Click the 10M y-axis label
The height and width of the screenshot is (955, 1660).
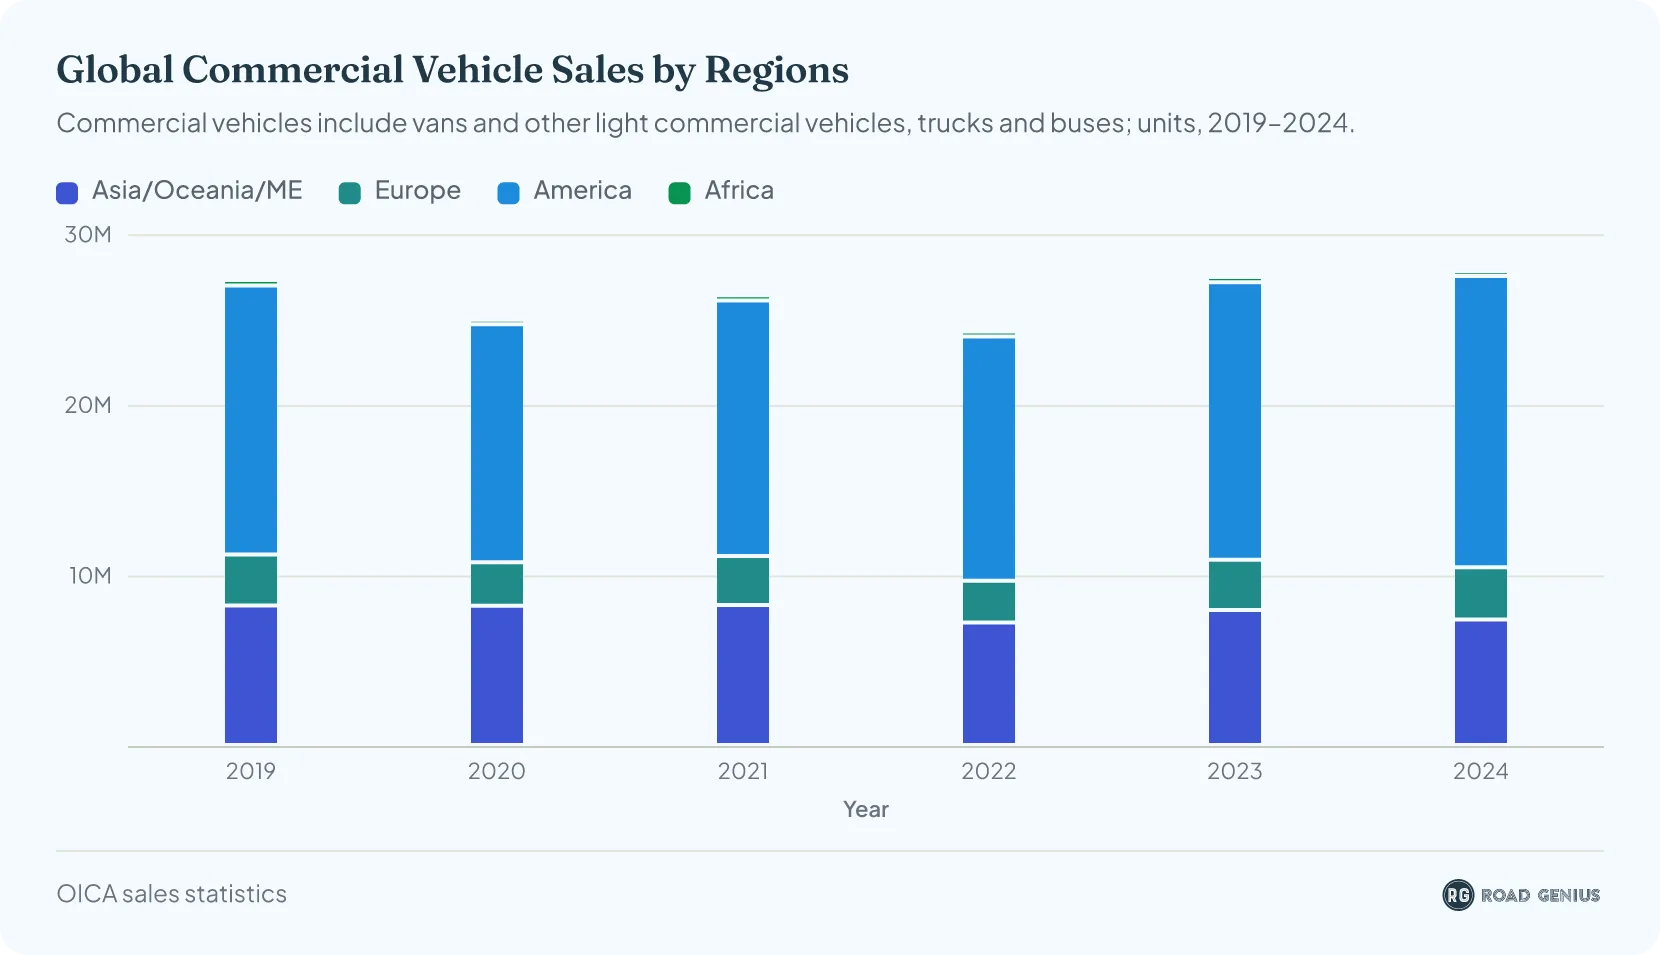[90, 576]
